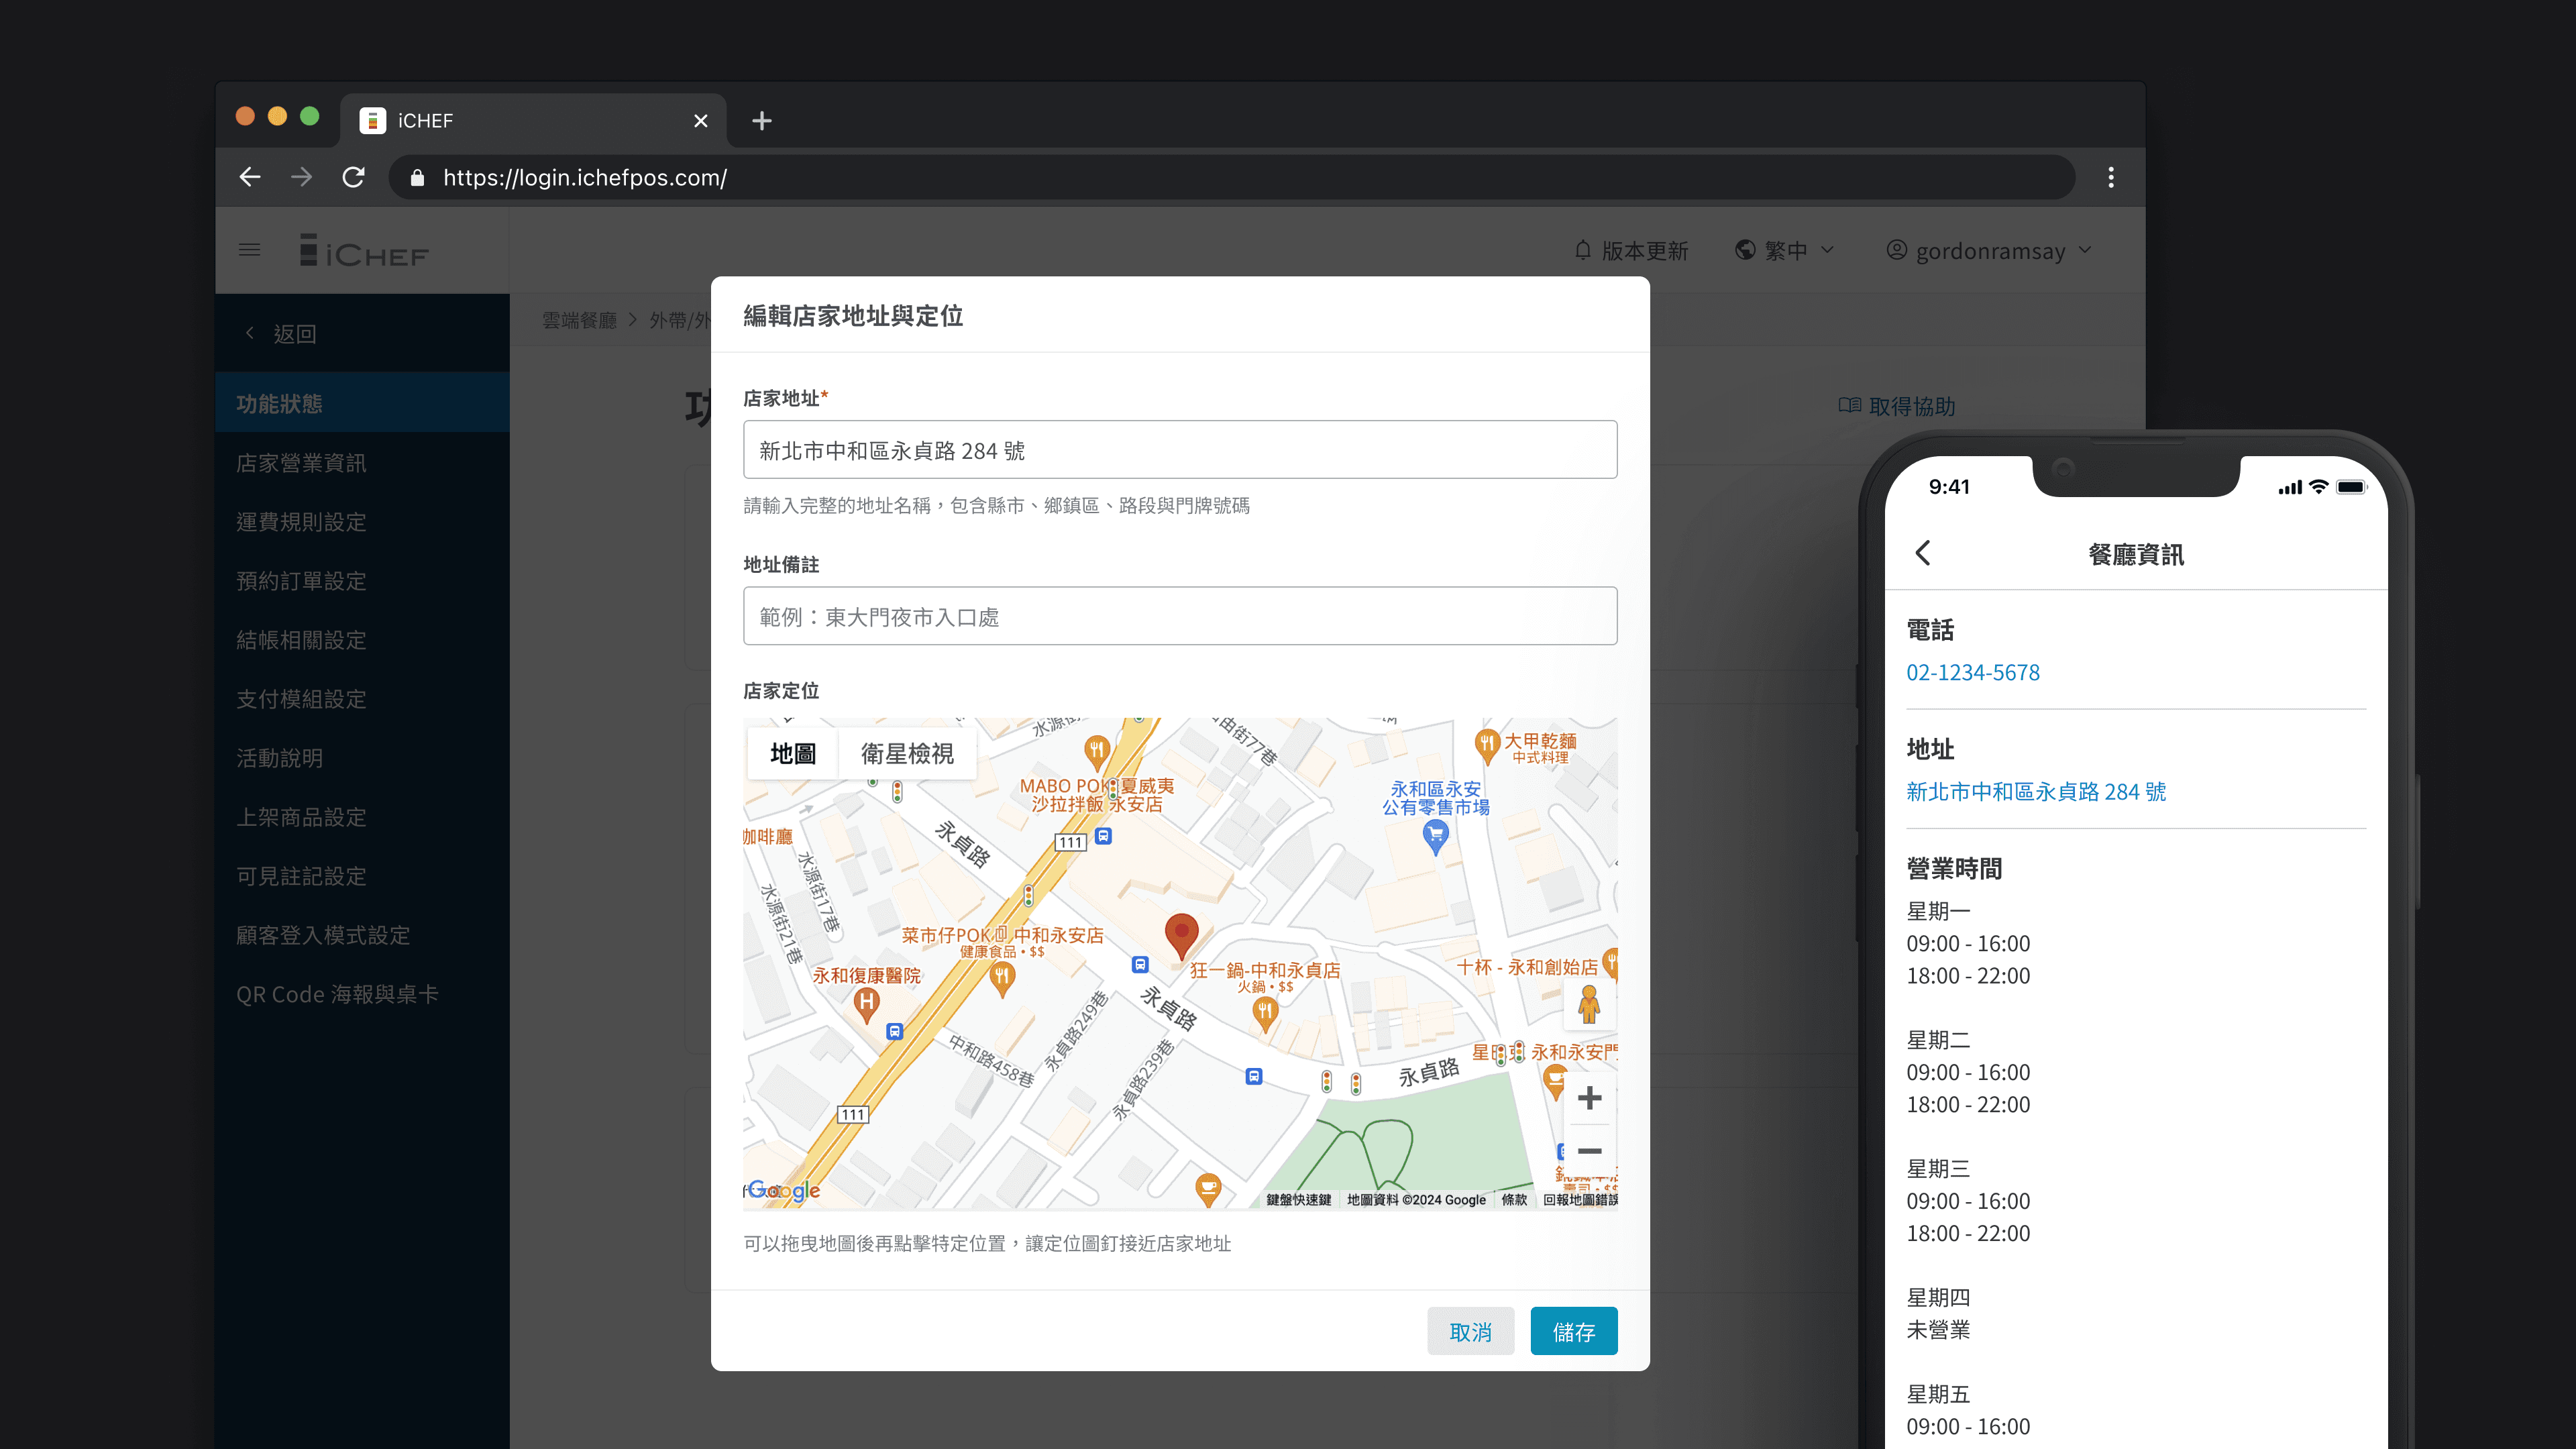The width and height of the screenshot is (2576, 1449).
Task: Open the browser three-dot menu
Action: pyautogui.click(x=2110, y=177)
